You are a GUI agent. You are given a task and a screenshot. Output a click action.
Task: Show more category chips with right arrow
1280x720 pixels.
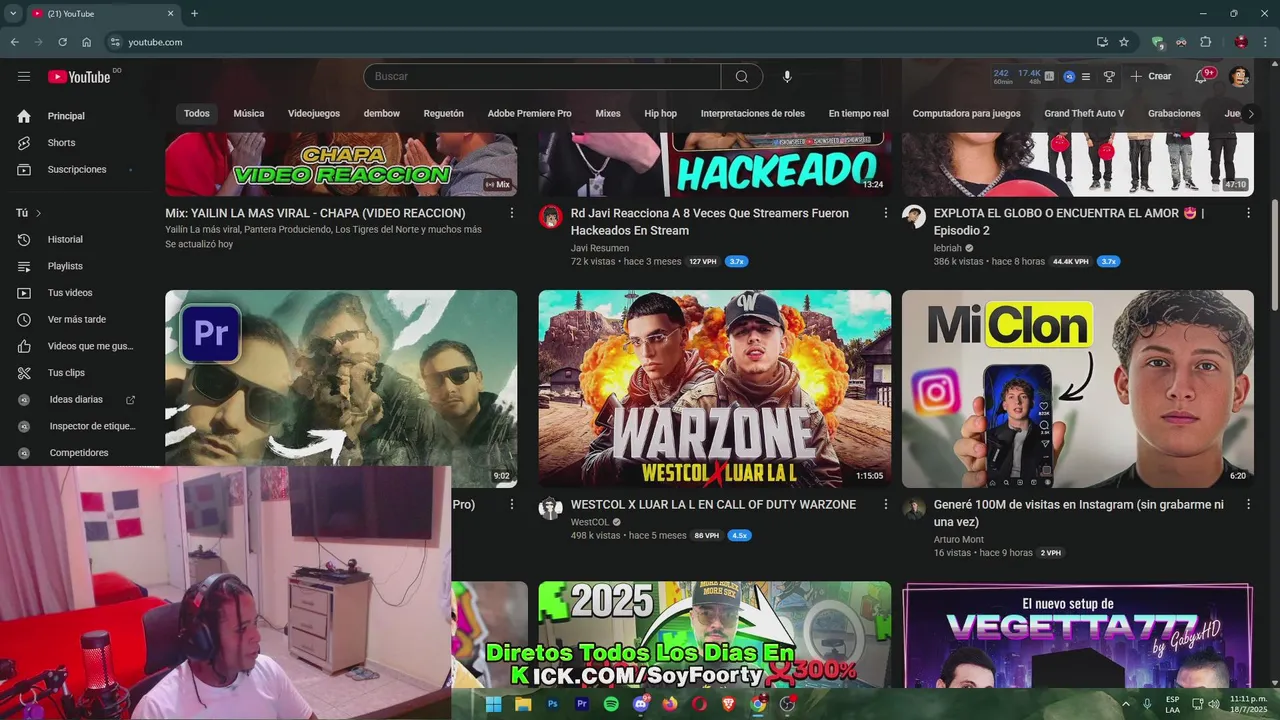(x=1251, y=114)
